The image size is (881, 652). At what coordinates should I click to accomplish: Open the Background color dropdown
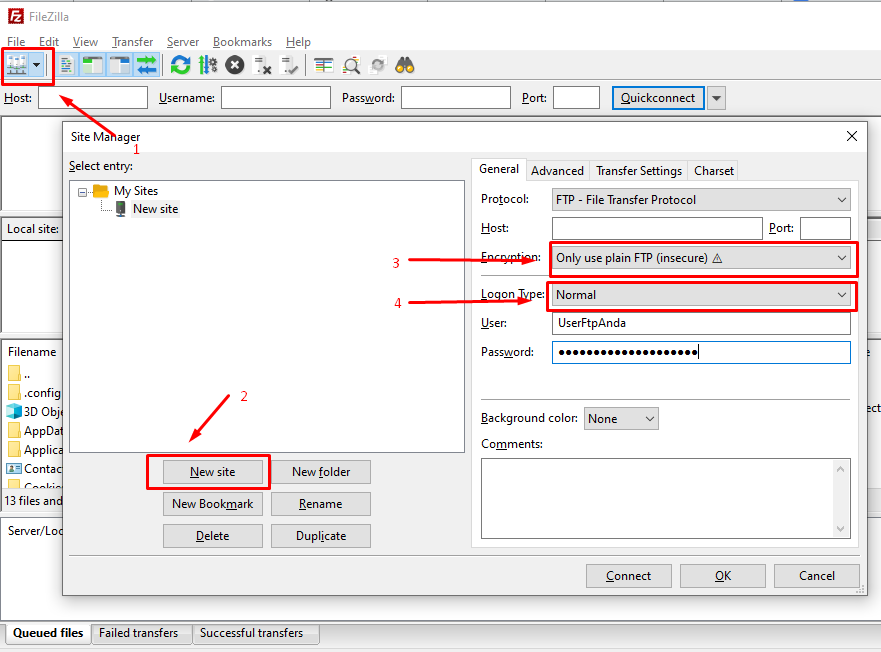click(x=621, y=419)
